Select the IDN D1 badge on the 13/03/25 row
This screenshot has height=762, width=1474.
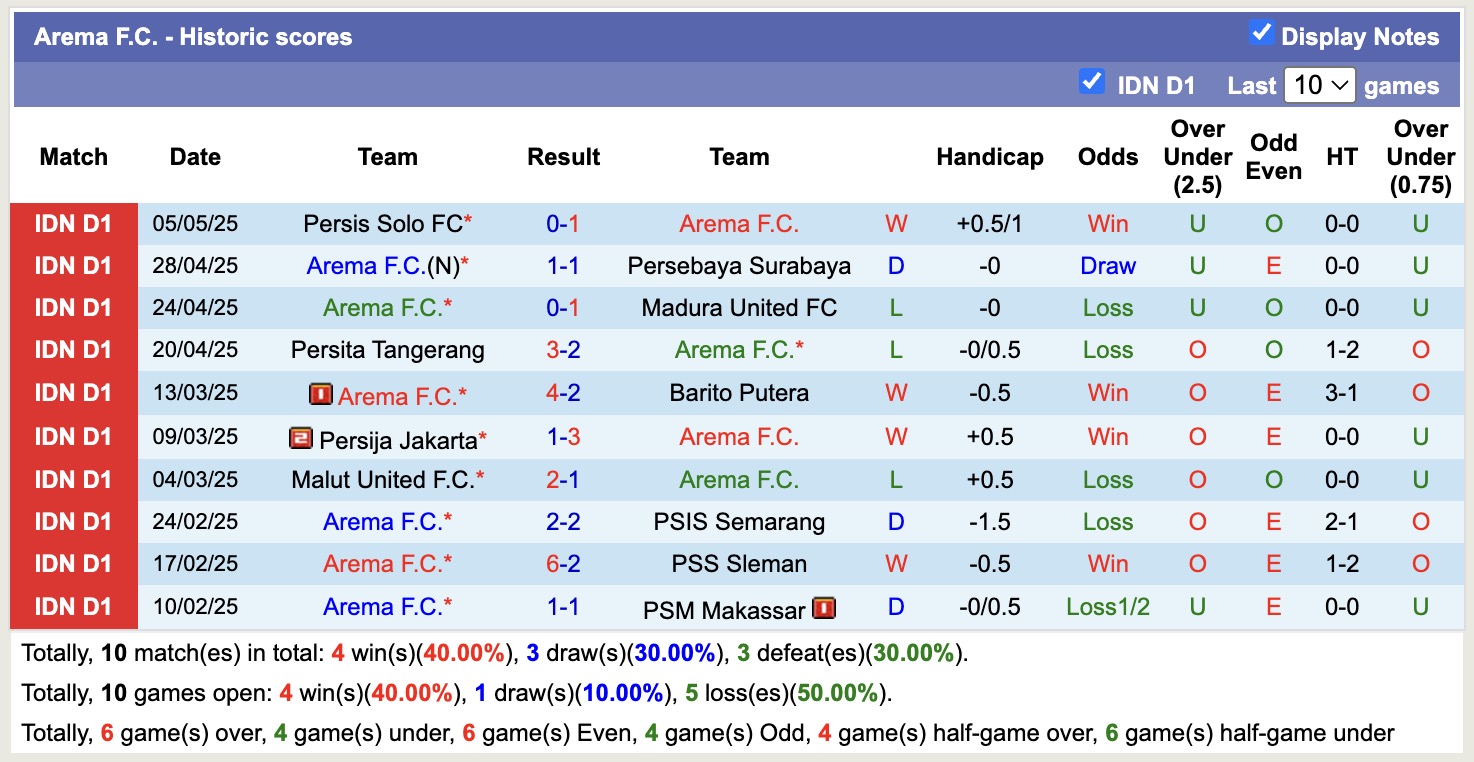click(x=73, y=393)
